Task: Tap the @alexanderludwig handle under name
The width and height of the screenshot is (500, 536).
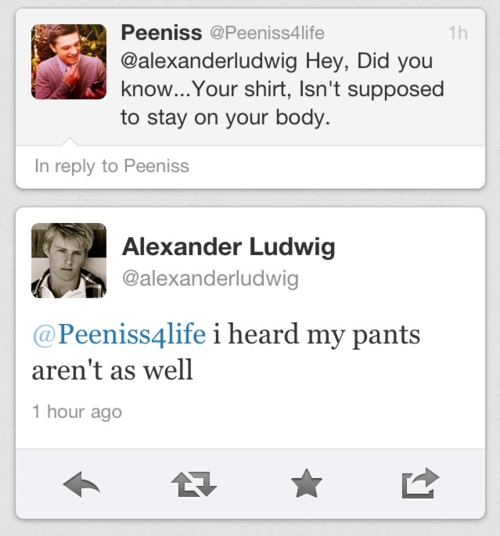Action: coord(210,279)
